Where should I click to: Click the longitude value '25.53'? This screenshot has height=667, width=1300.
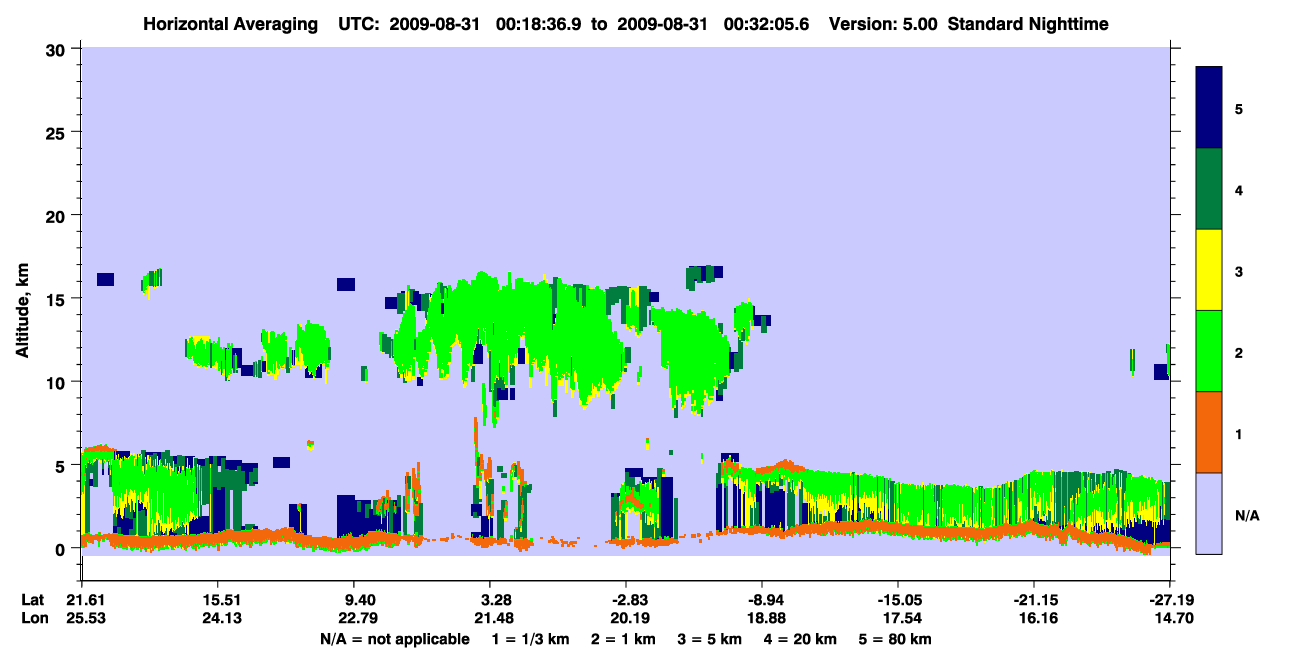pos(81,618)
